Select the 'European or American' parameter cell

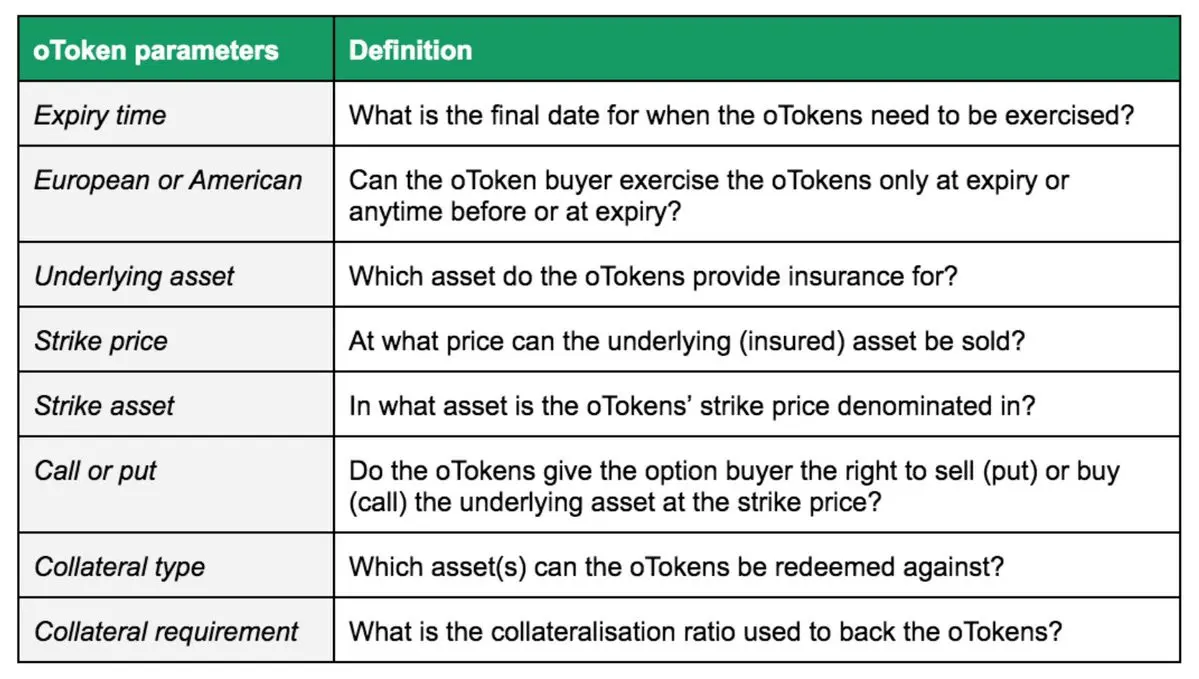click(176, 194)
